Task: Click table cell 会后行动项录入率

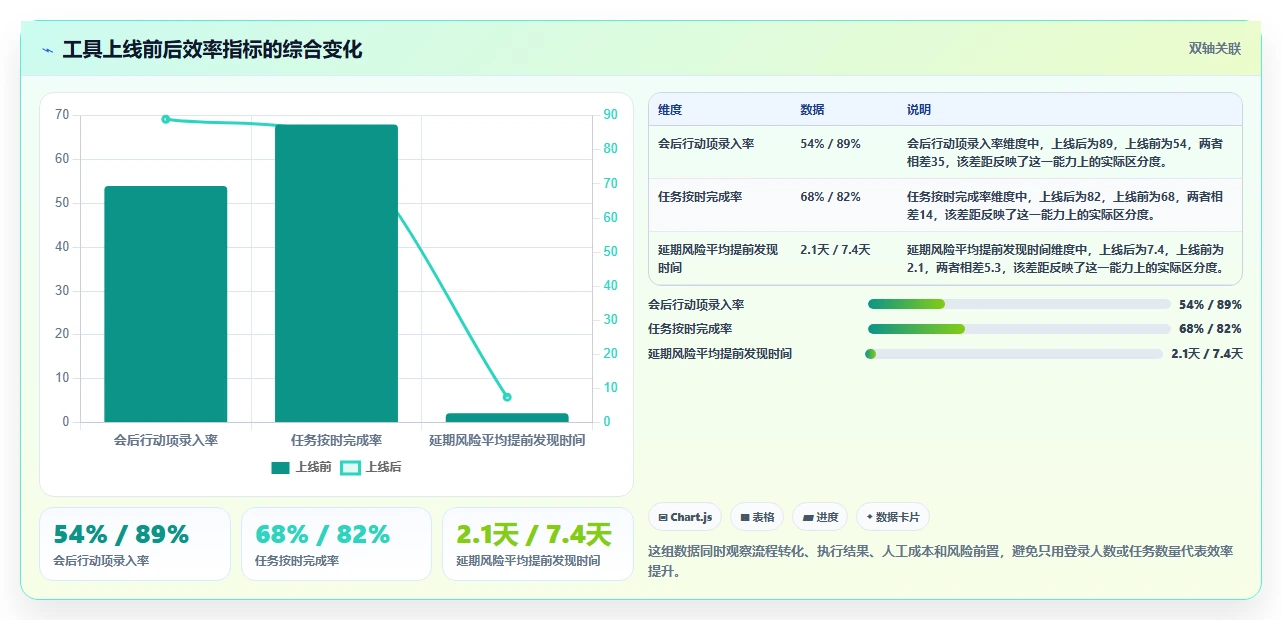Action: (x=706, y=144)
